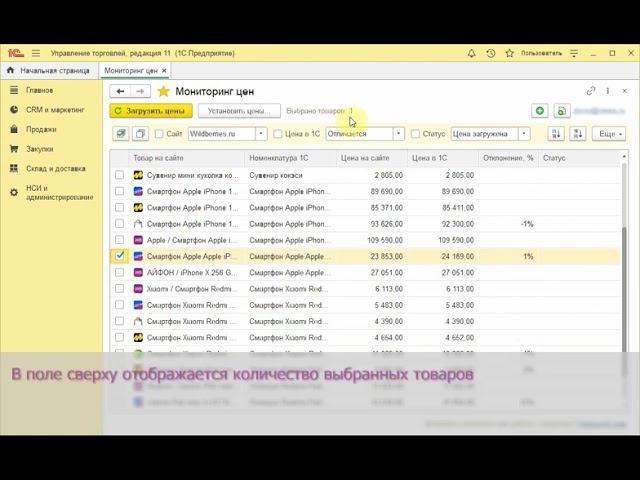Open Главное section in sidebar
This screenshot has width=640, height=480.
pos(40,90)
